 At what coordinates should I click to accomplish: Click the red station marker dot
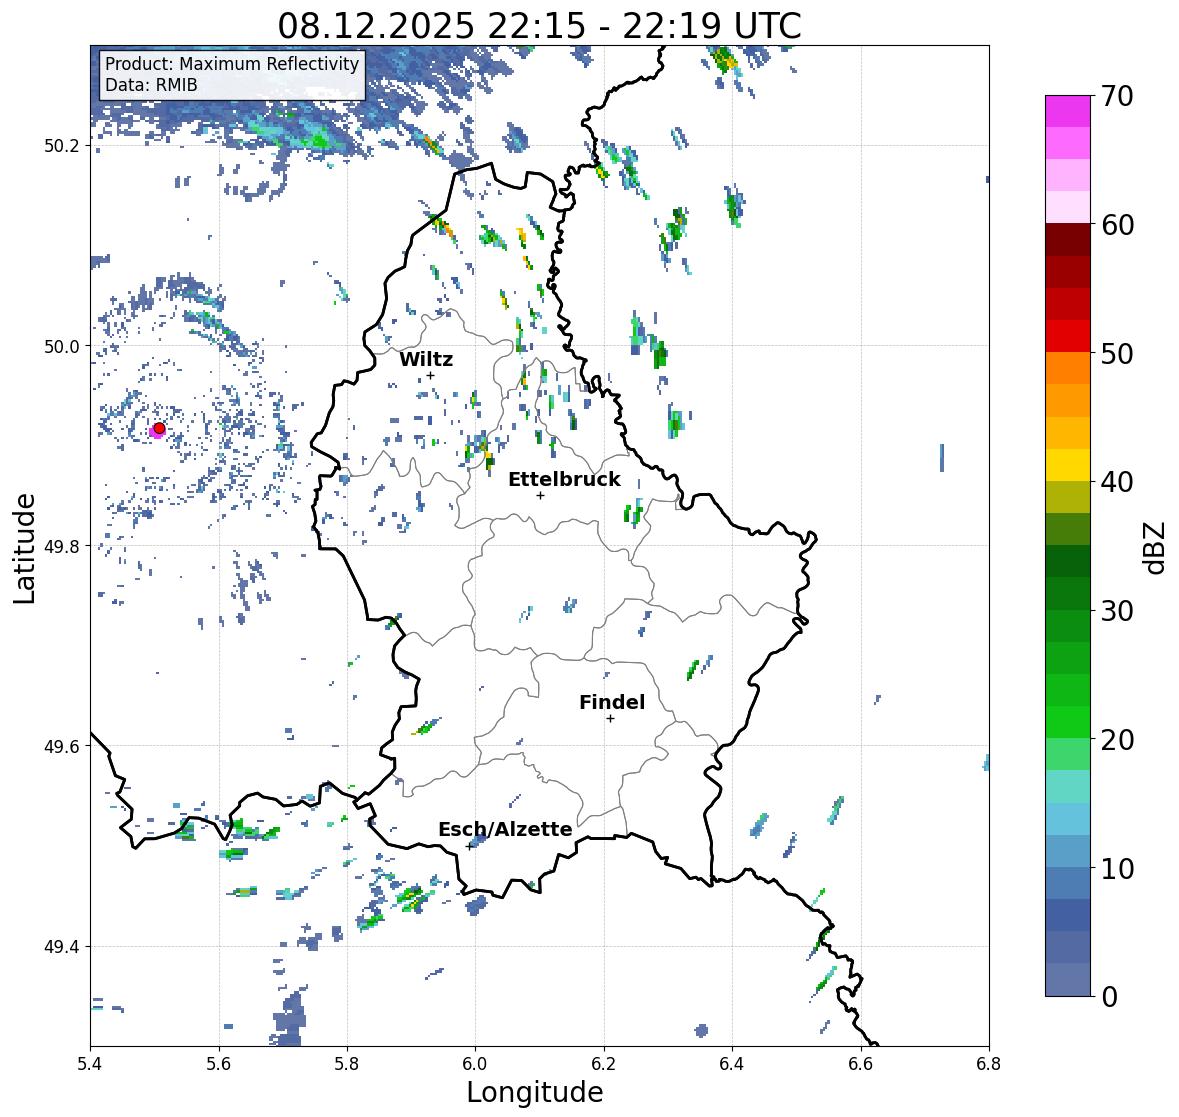(x=159, y=428)
